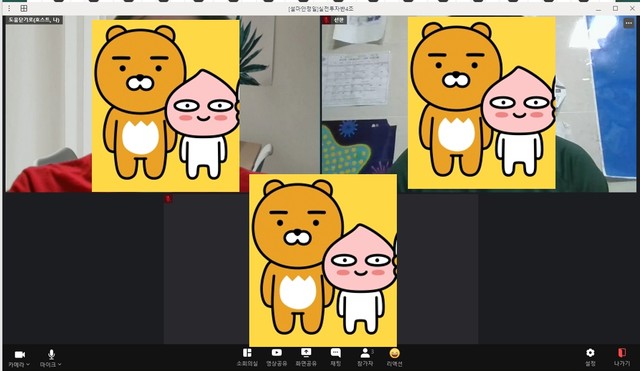640x371 pixels.
Task: Expand microphone options arrow next to 마이크
Action: pyautogui.click(x=60, y=364)
